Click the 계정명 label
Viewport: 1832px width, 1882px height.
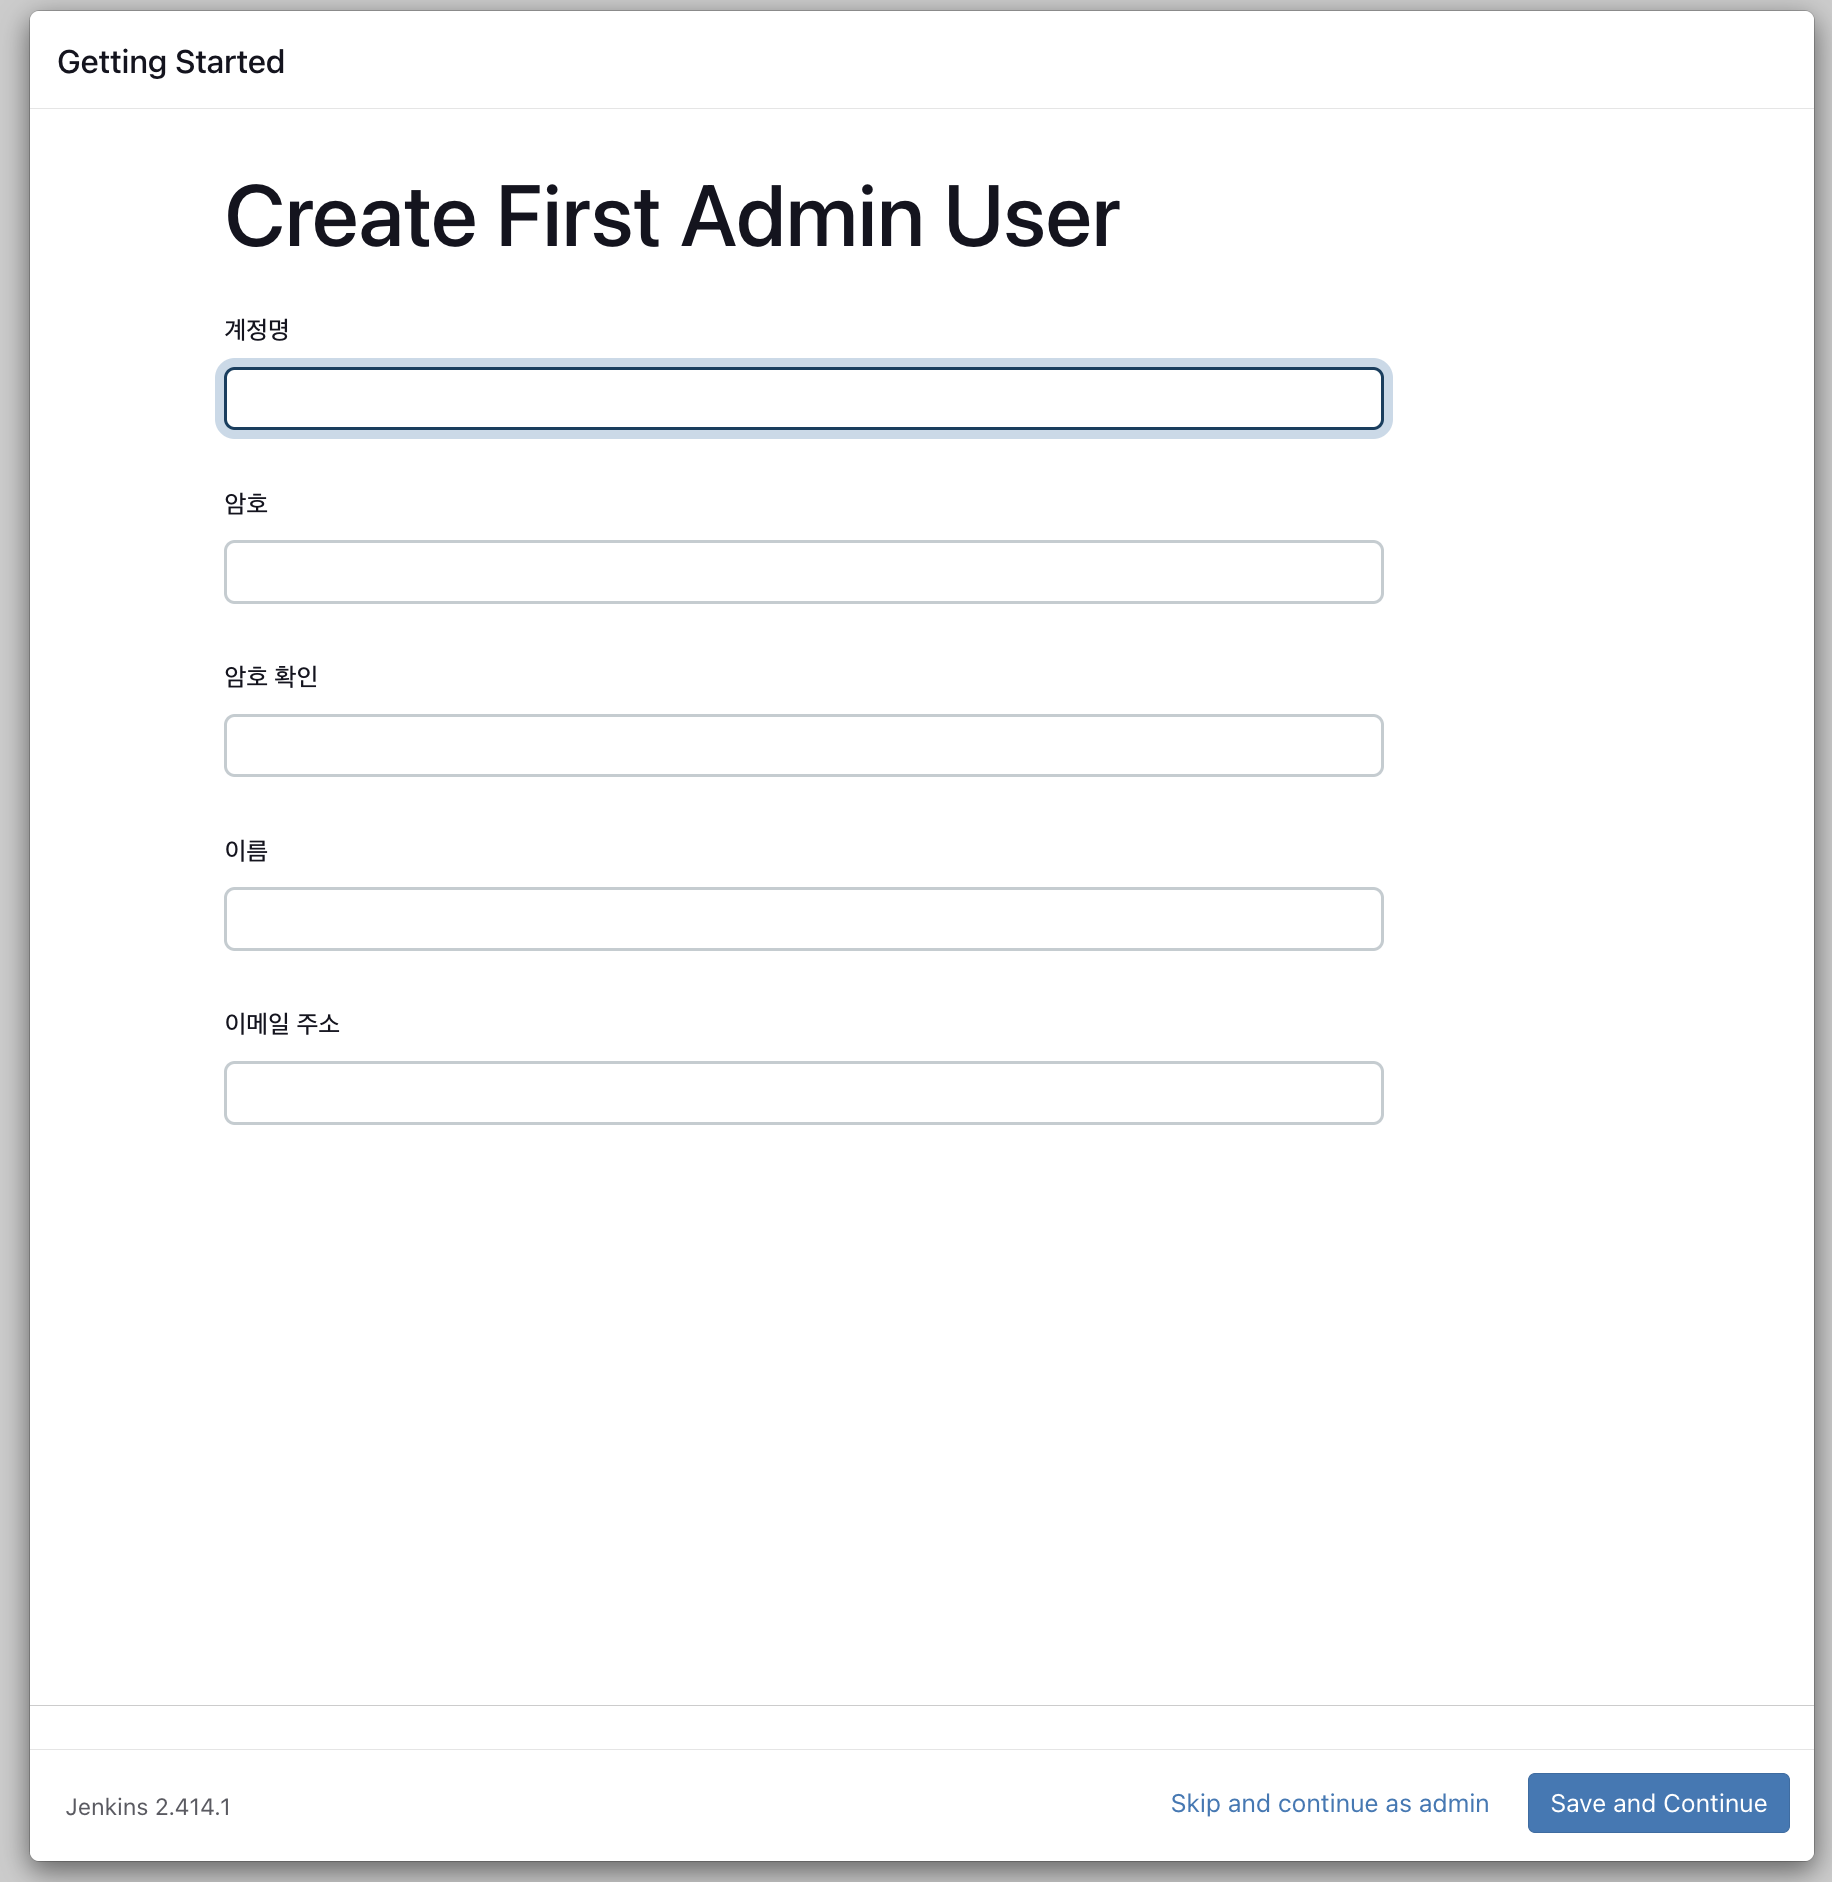(x=257, y=330)
